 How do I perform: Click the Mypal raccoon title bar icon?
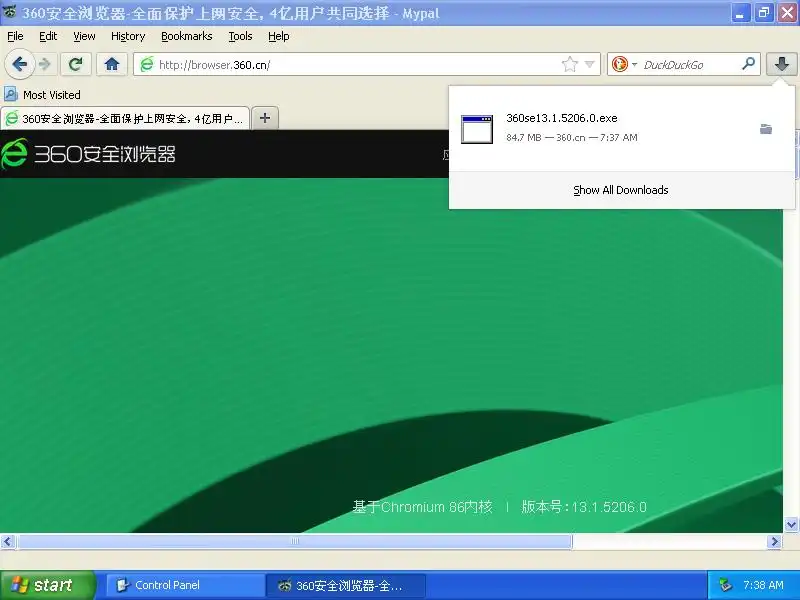10,11
